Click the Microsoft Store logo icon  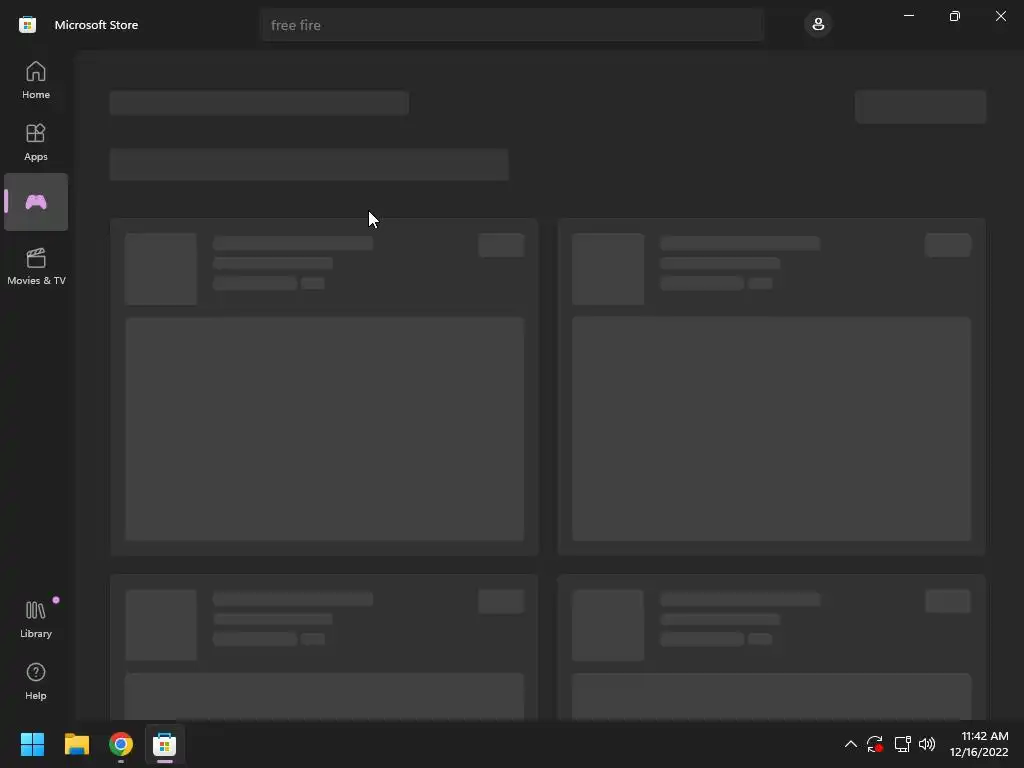point(27,25)
